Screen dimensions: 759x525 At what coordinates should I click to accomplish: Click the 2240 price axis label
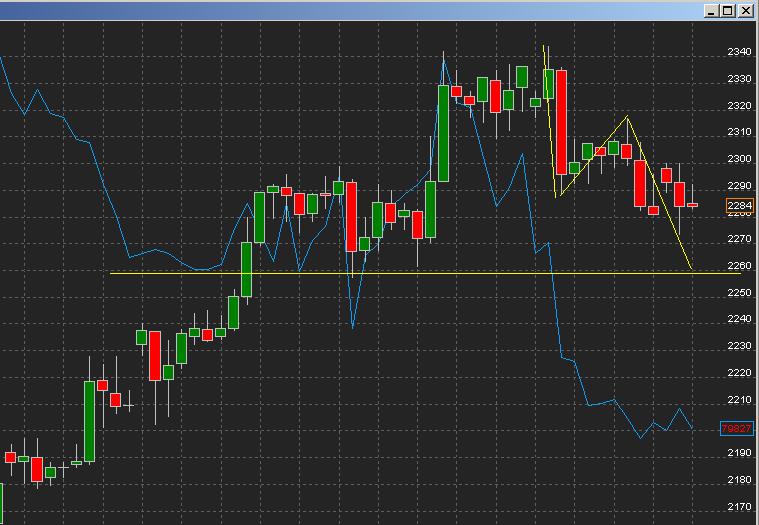pyautogui.click(x=739, y=319)
